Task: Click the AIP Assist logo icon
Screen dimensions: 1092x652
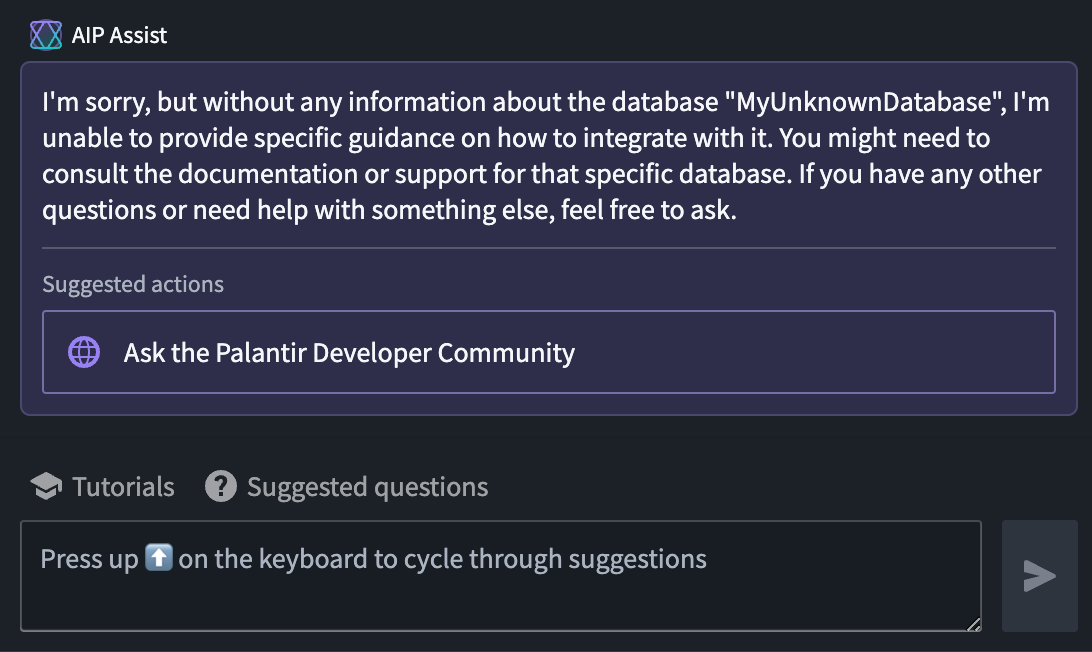Action: click(x=46, y=36)
